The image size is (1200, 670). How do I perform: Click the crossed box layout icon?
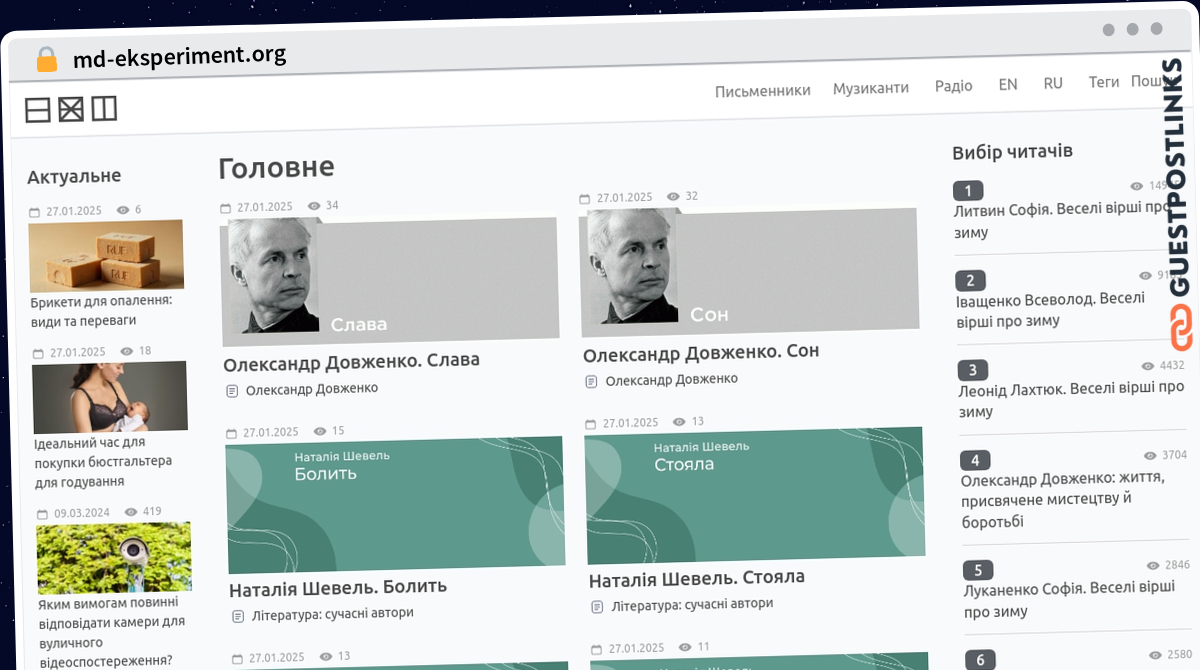[71, 109]
